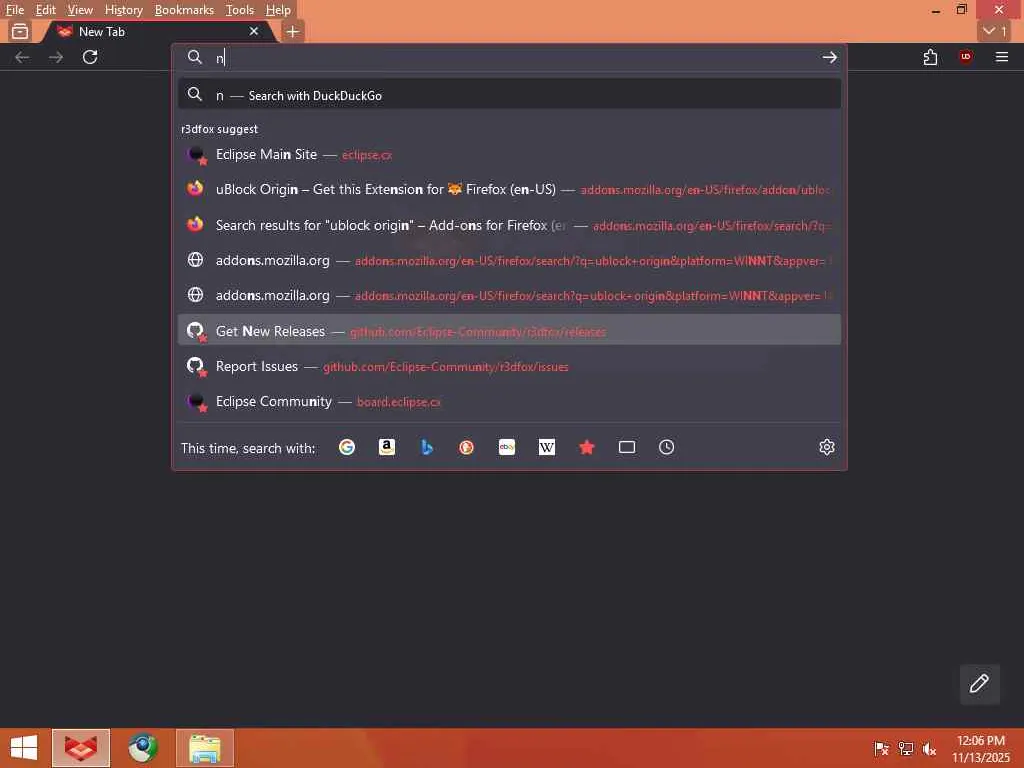The height and width of the screenshot is (768, 1024).
Task: Open the uBlock Origin toolbar icon
Action: (966, 57)
